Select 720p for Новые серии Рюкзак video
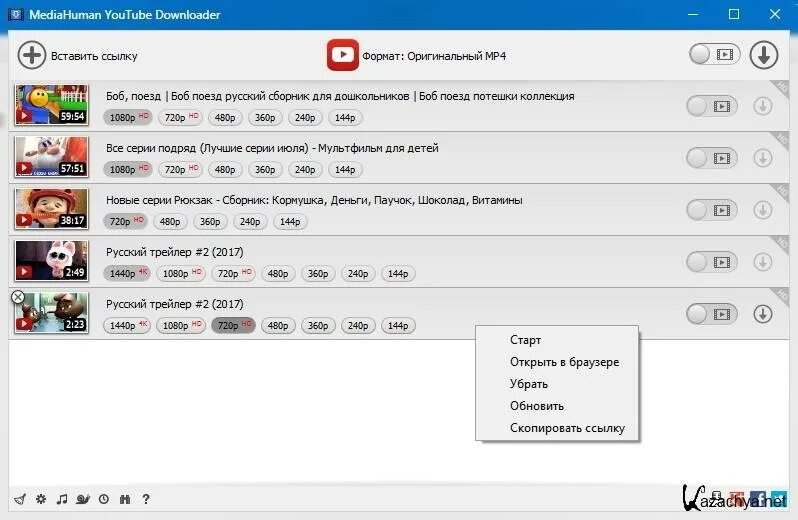The width and height of the screenshot is (798, 520). coord(125,221)
